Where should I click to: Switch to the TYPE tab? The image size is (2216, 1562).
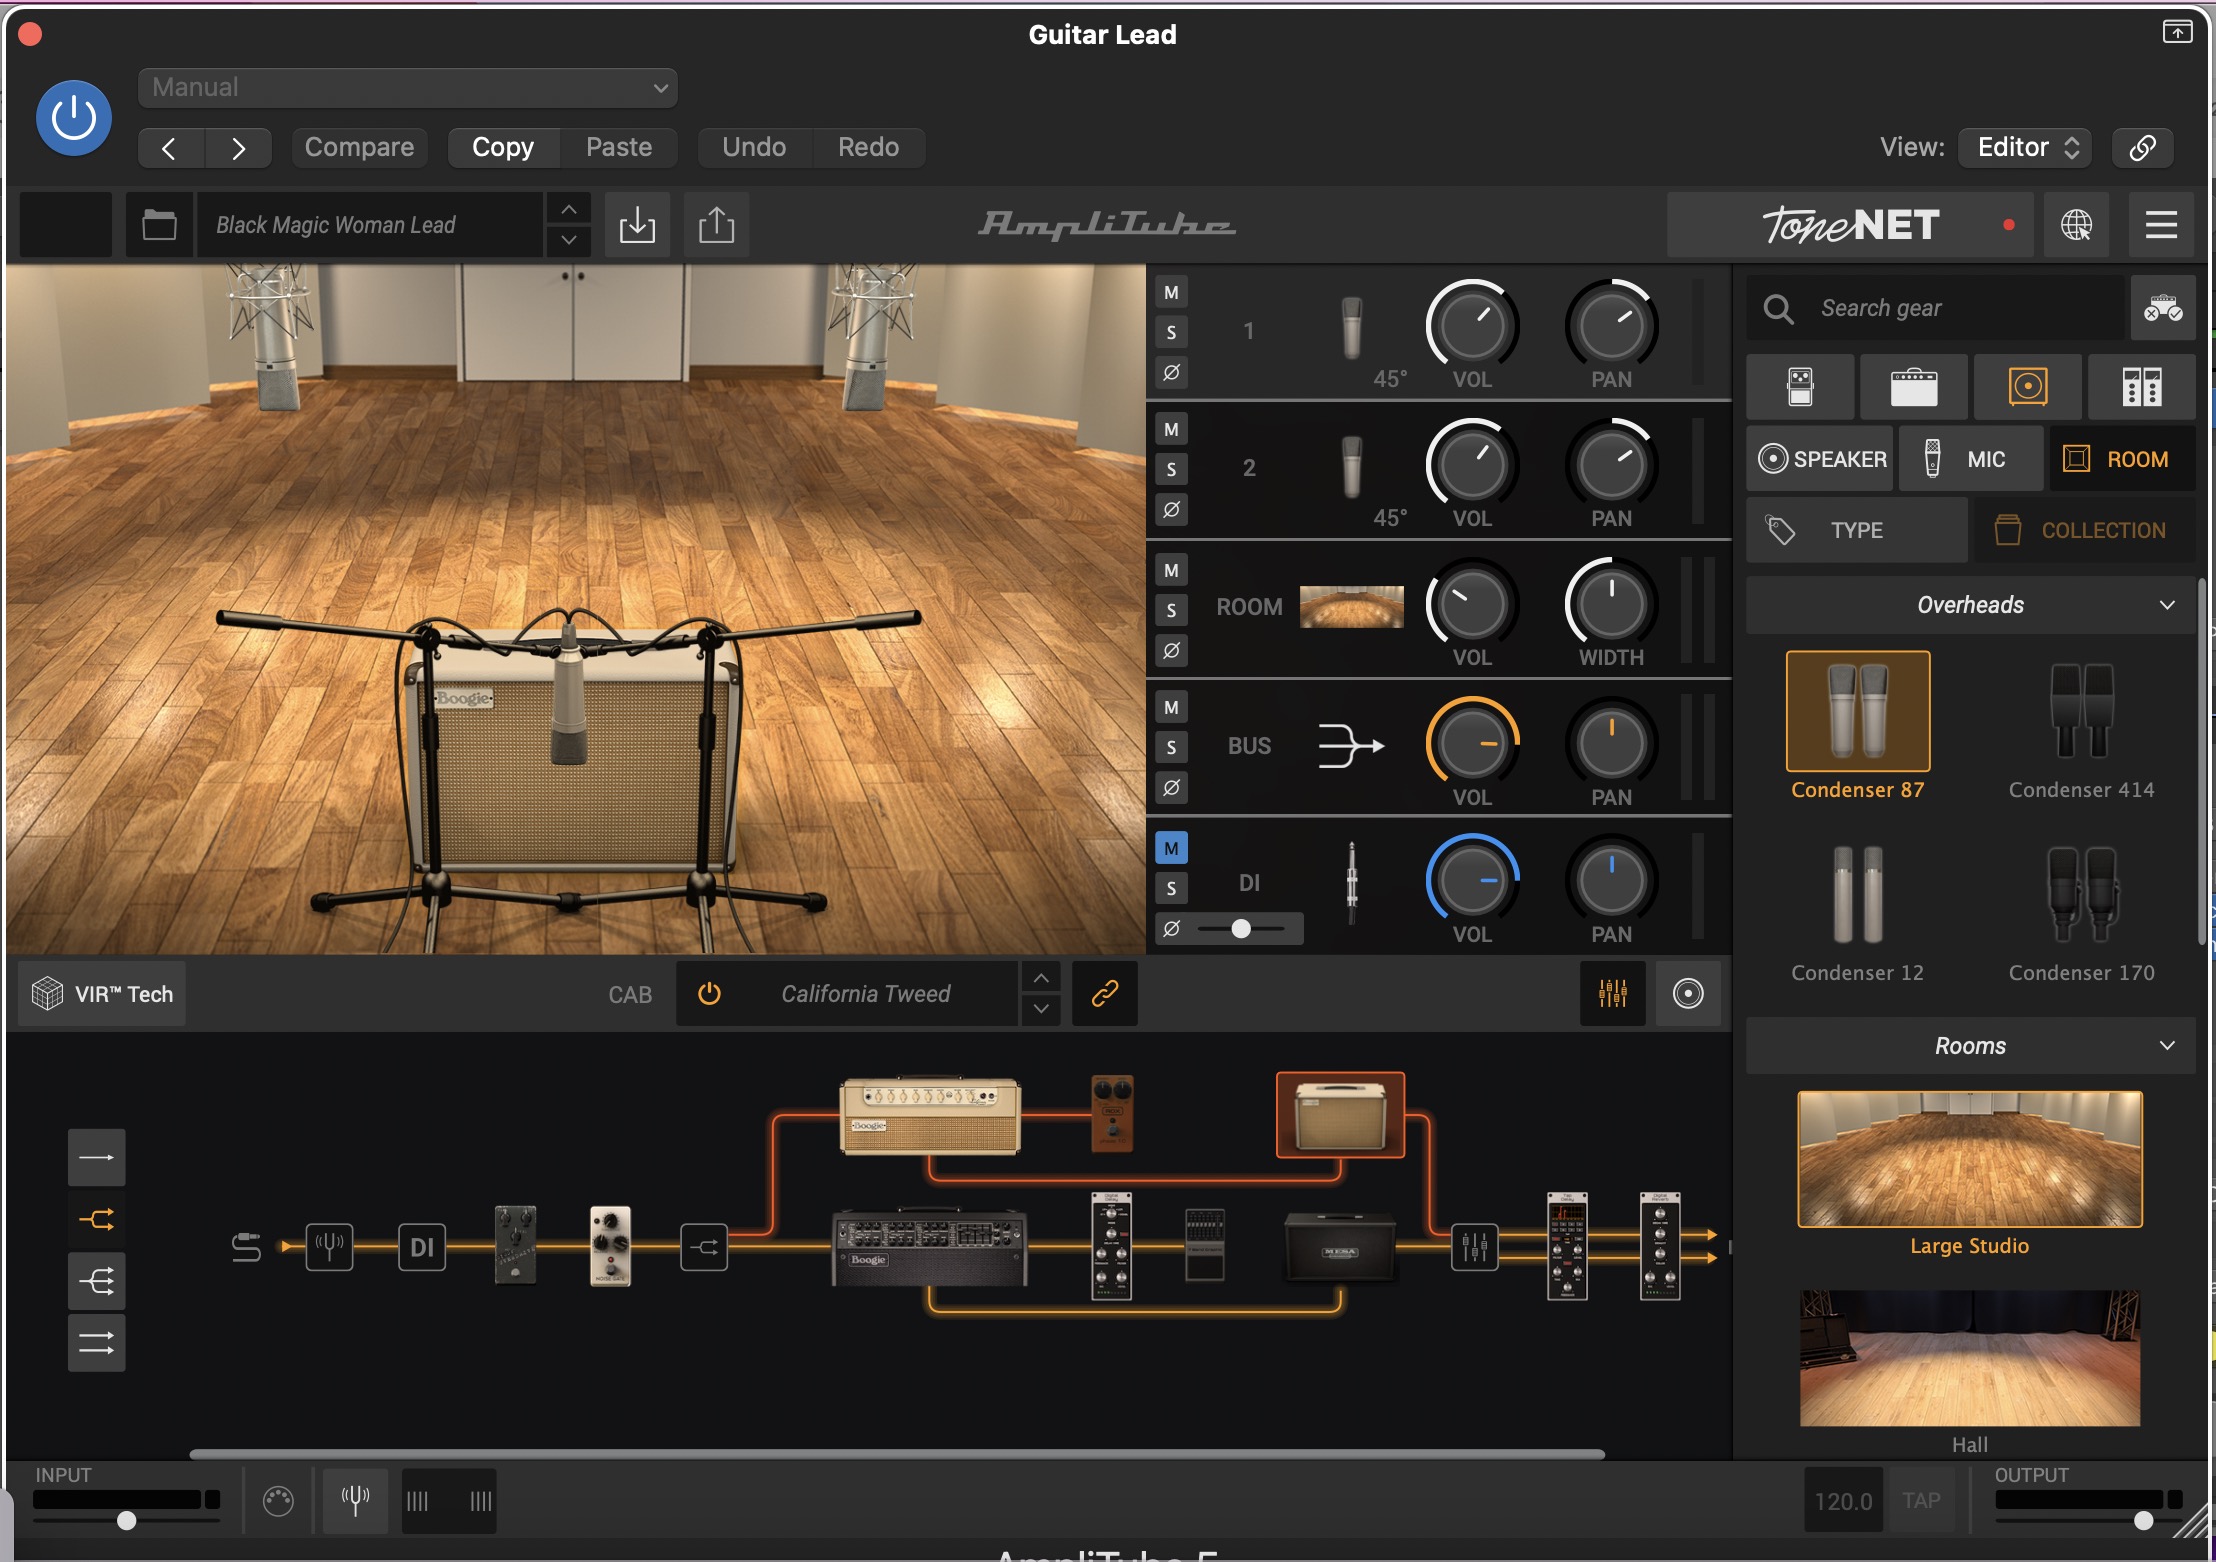tap(1857, 530)
